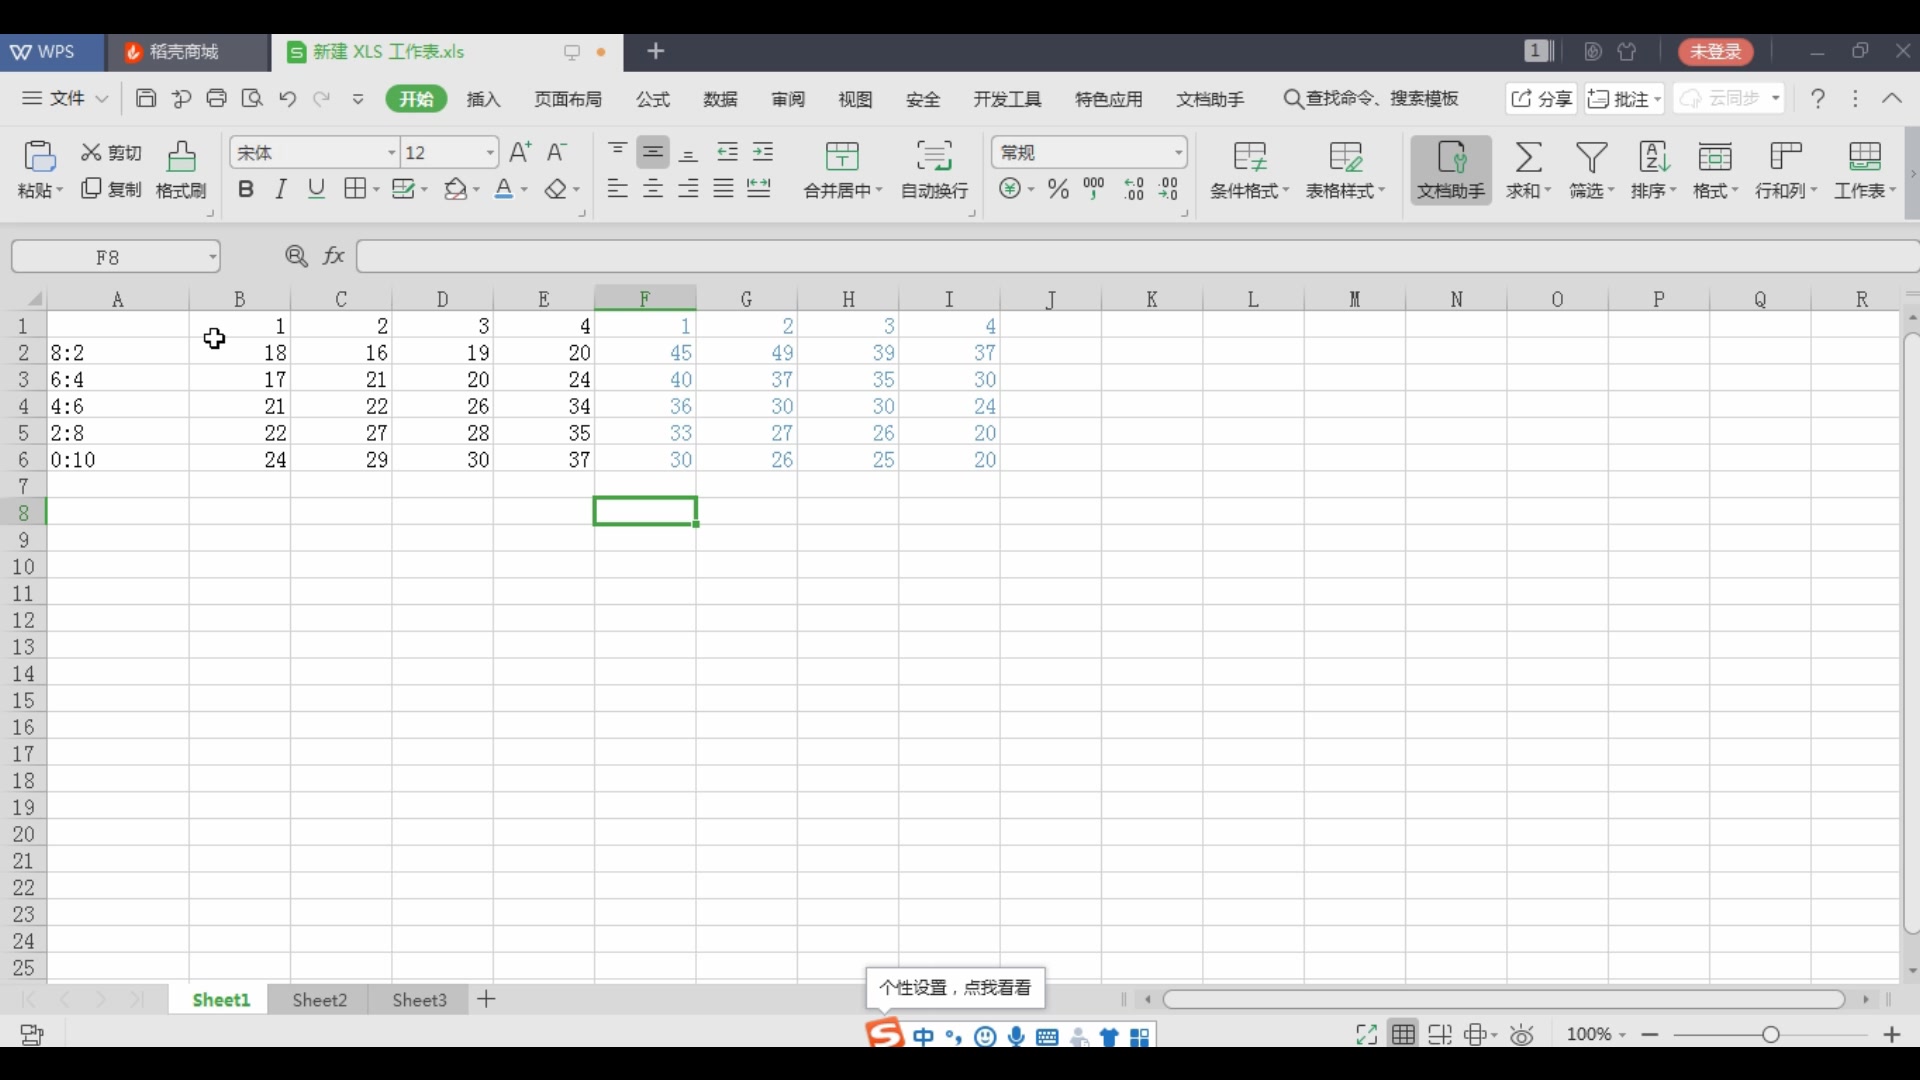Image resolution: width=1920 pixels, height=1080 pixels.
Task: Click the zoom slider handle
Action: coord(1771,1035)
